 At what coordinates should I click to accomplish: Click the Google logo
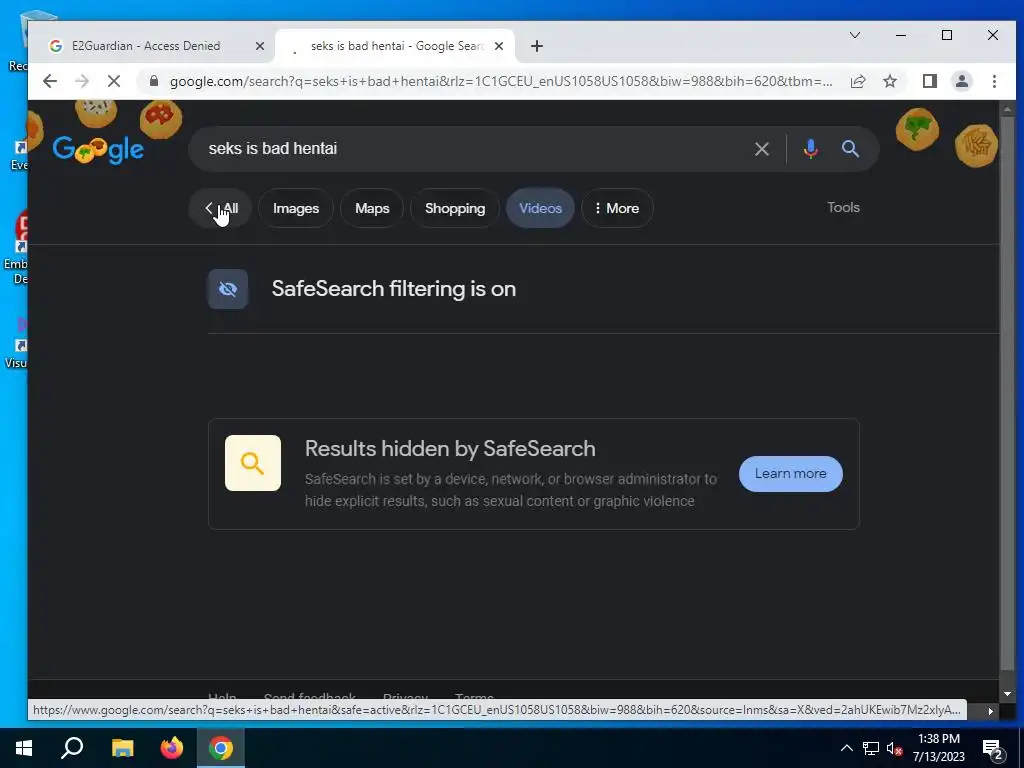click(x=98, y=150)
